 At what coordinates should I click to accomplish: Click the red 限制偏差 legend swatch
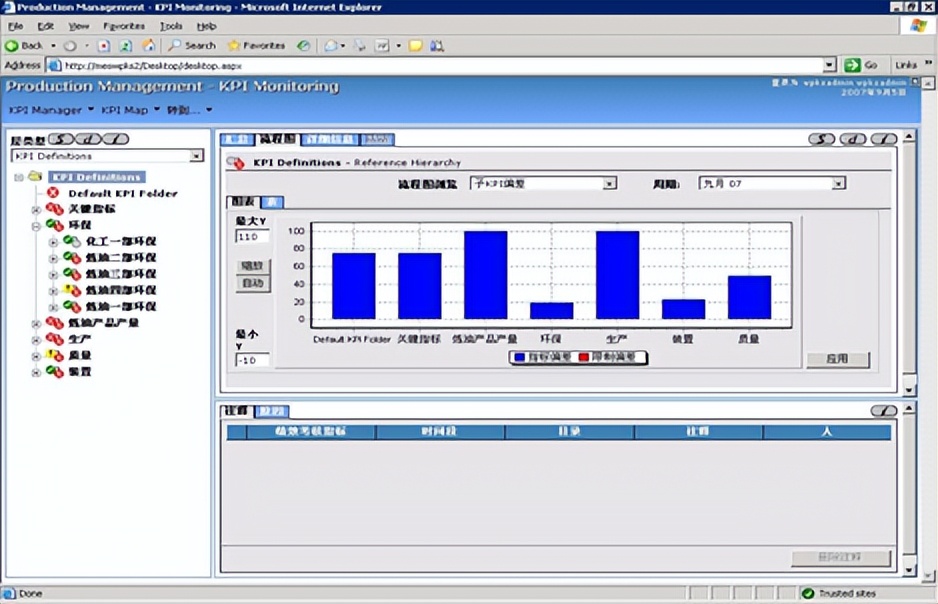tap(583, 357)
